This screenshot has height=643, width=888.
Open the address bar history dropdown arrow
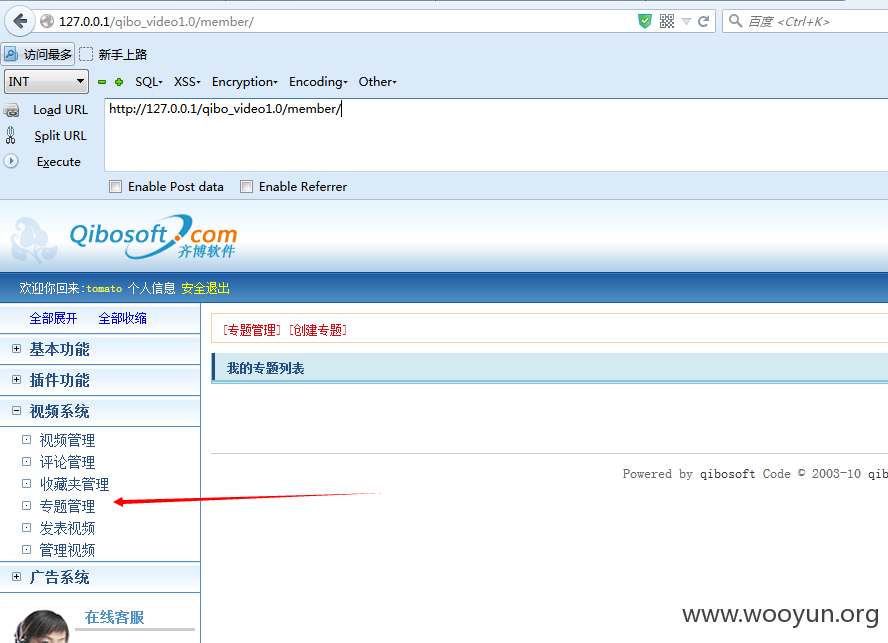pos(686,22)
